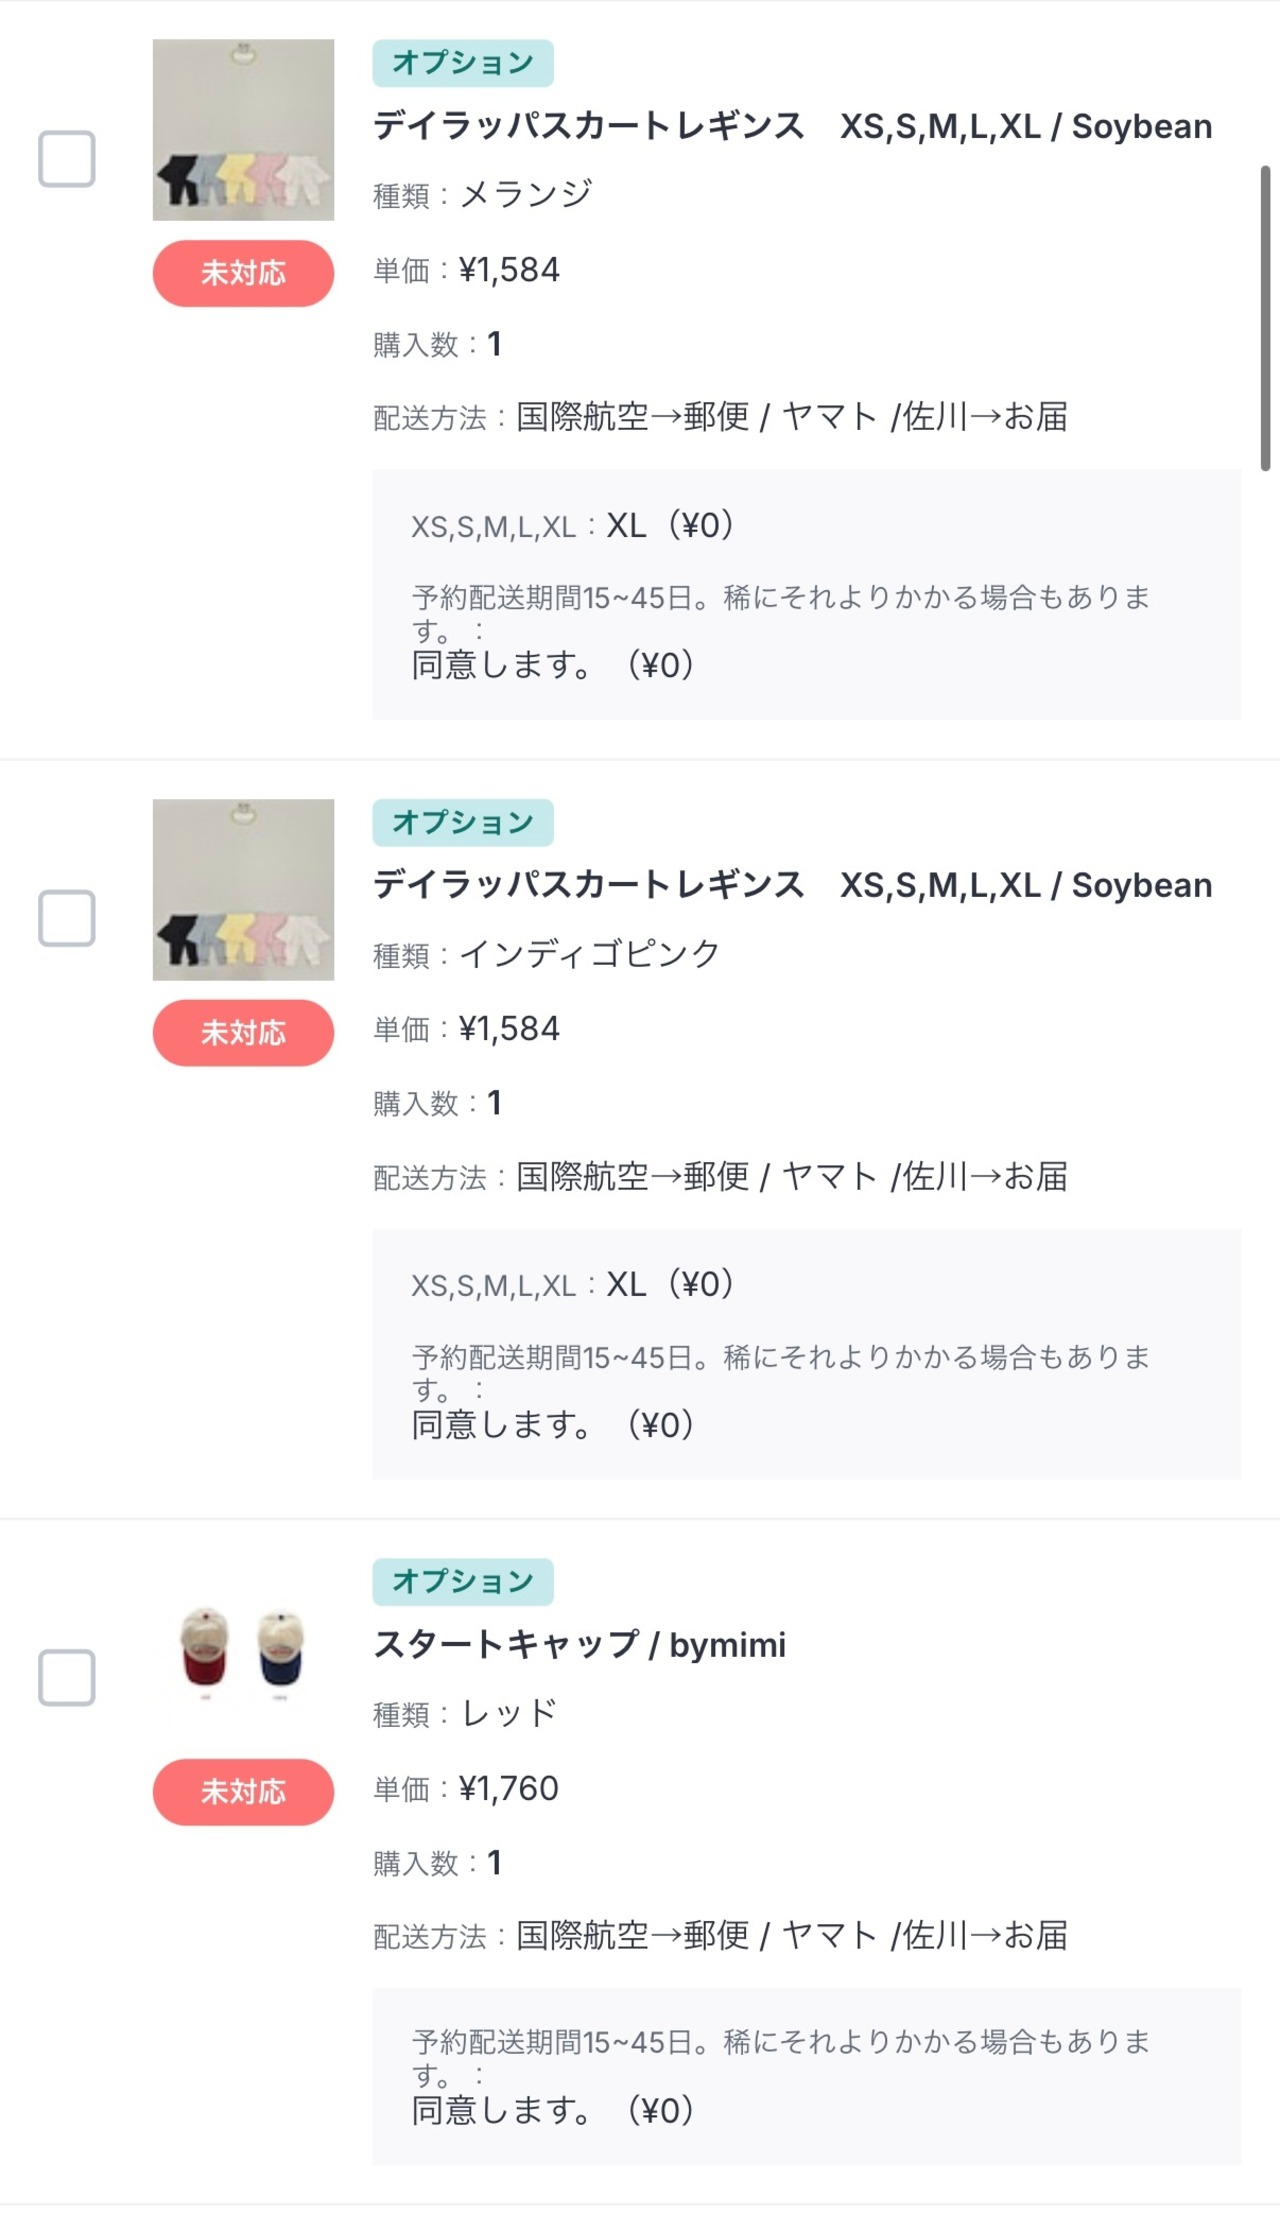
Task: Click the 未対応 status badge for メランジ item
Action: [x=243, y=273]
